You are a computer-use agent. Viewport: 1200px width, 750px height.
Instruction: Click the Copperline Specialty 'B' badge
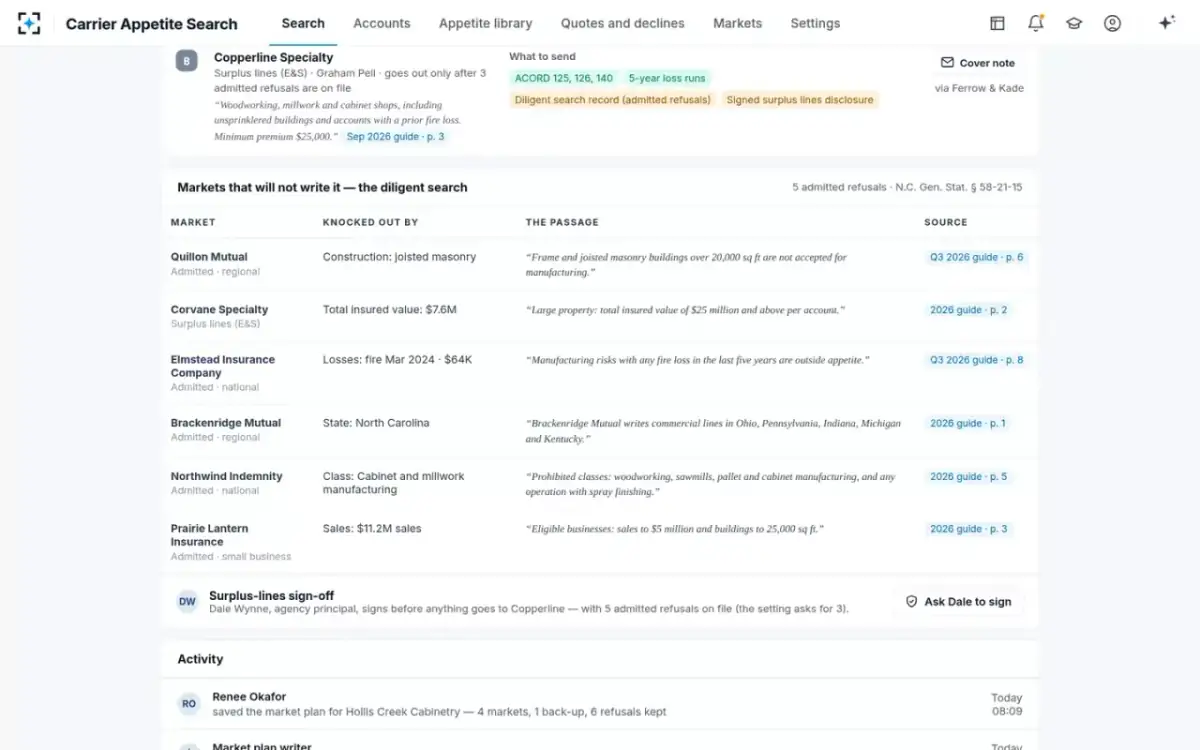[x=186, y=61]
